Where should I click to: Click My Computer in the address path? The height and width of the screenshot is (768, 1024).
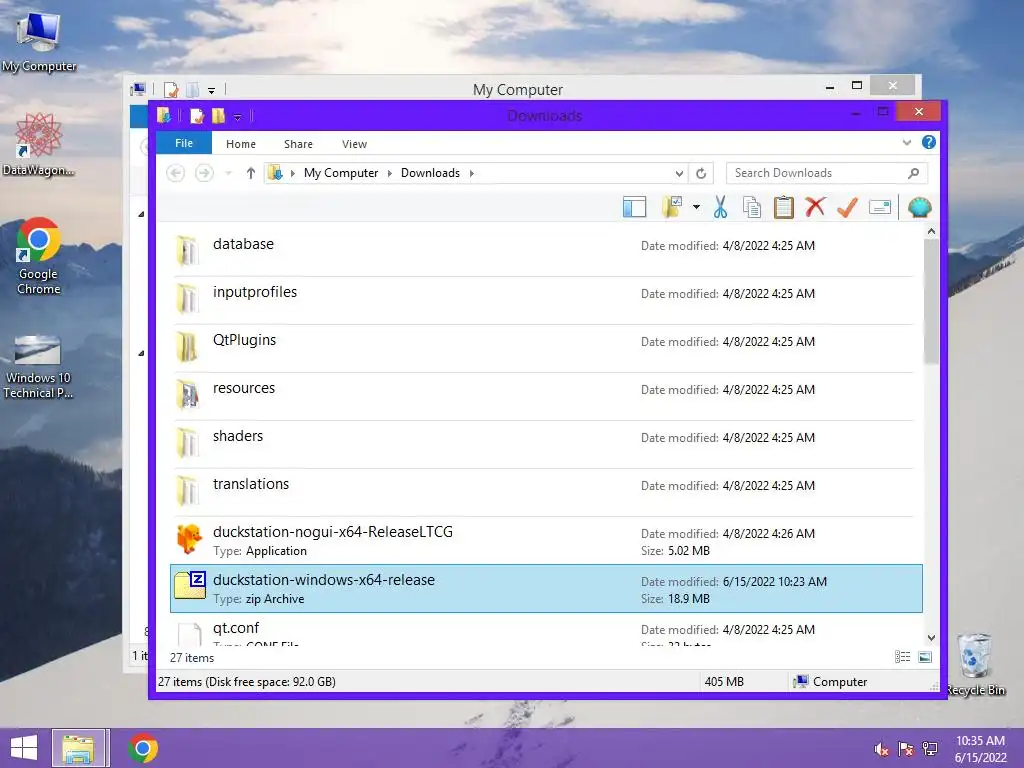coord(341,173)
